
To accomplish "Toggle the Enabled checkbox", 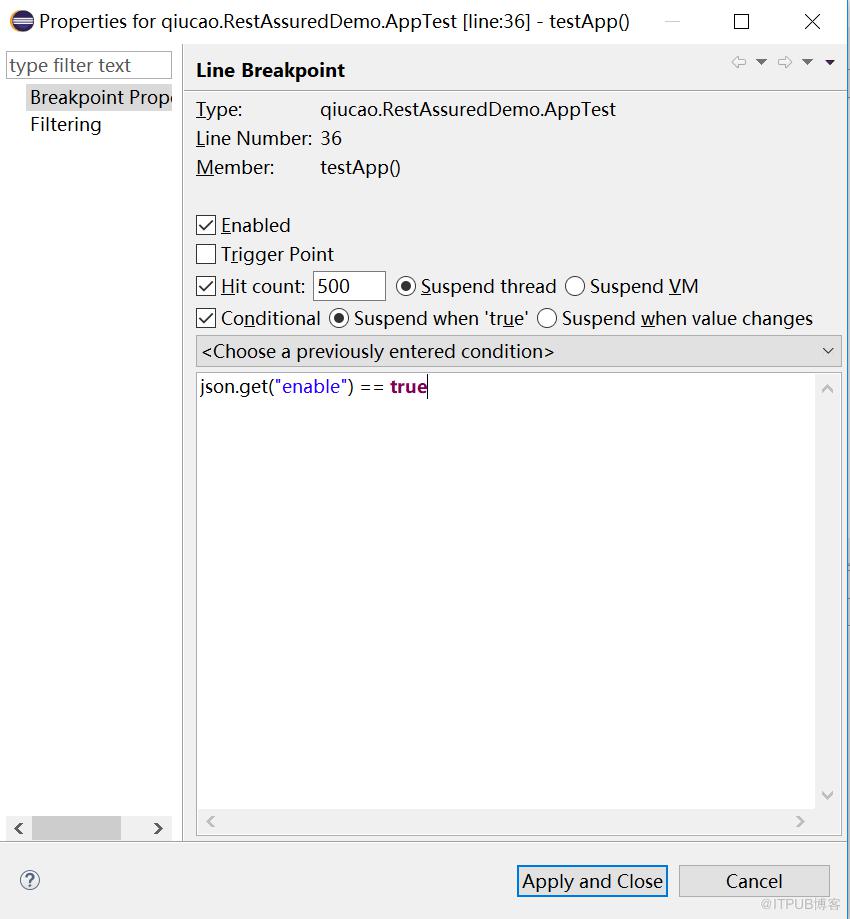I will [x=206, y=225].
